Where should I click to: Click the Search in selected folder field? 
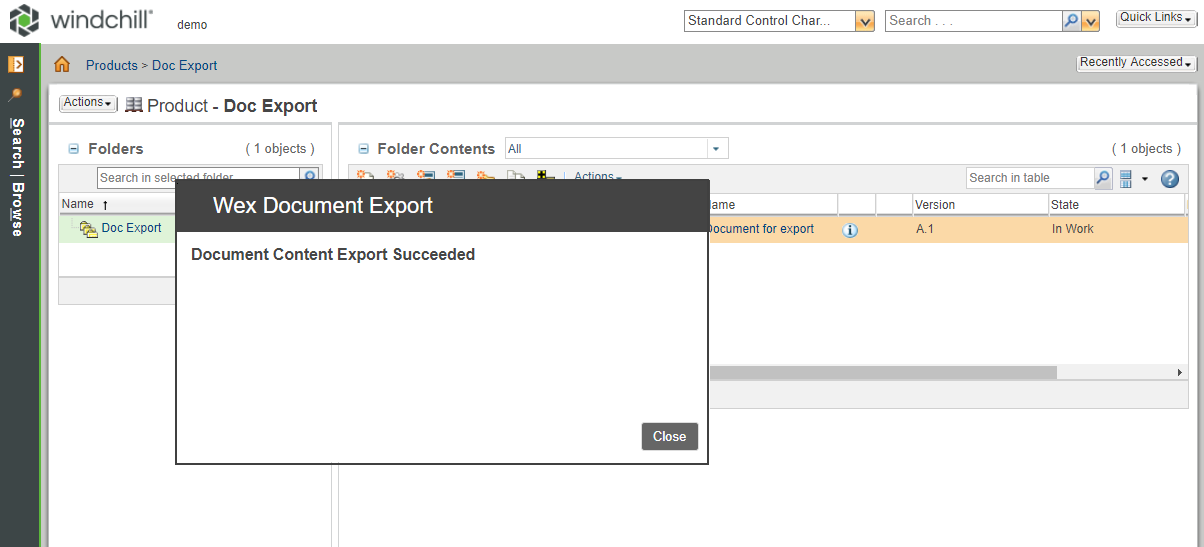[x=198, y=177]
